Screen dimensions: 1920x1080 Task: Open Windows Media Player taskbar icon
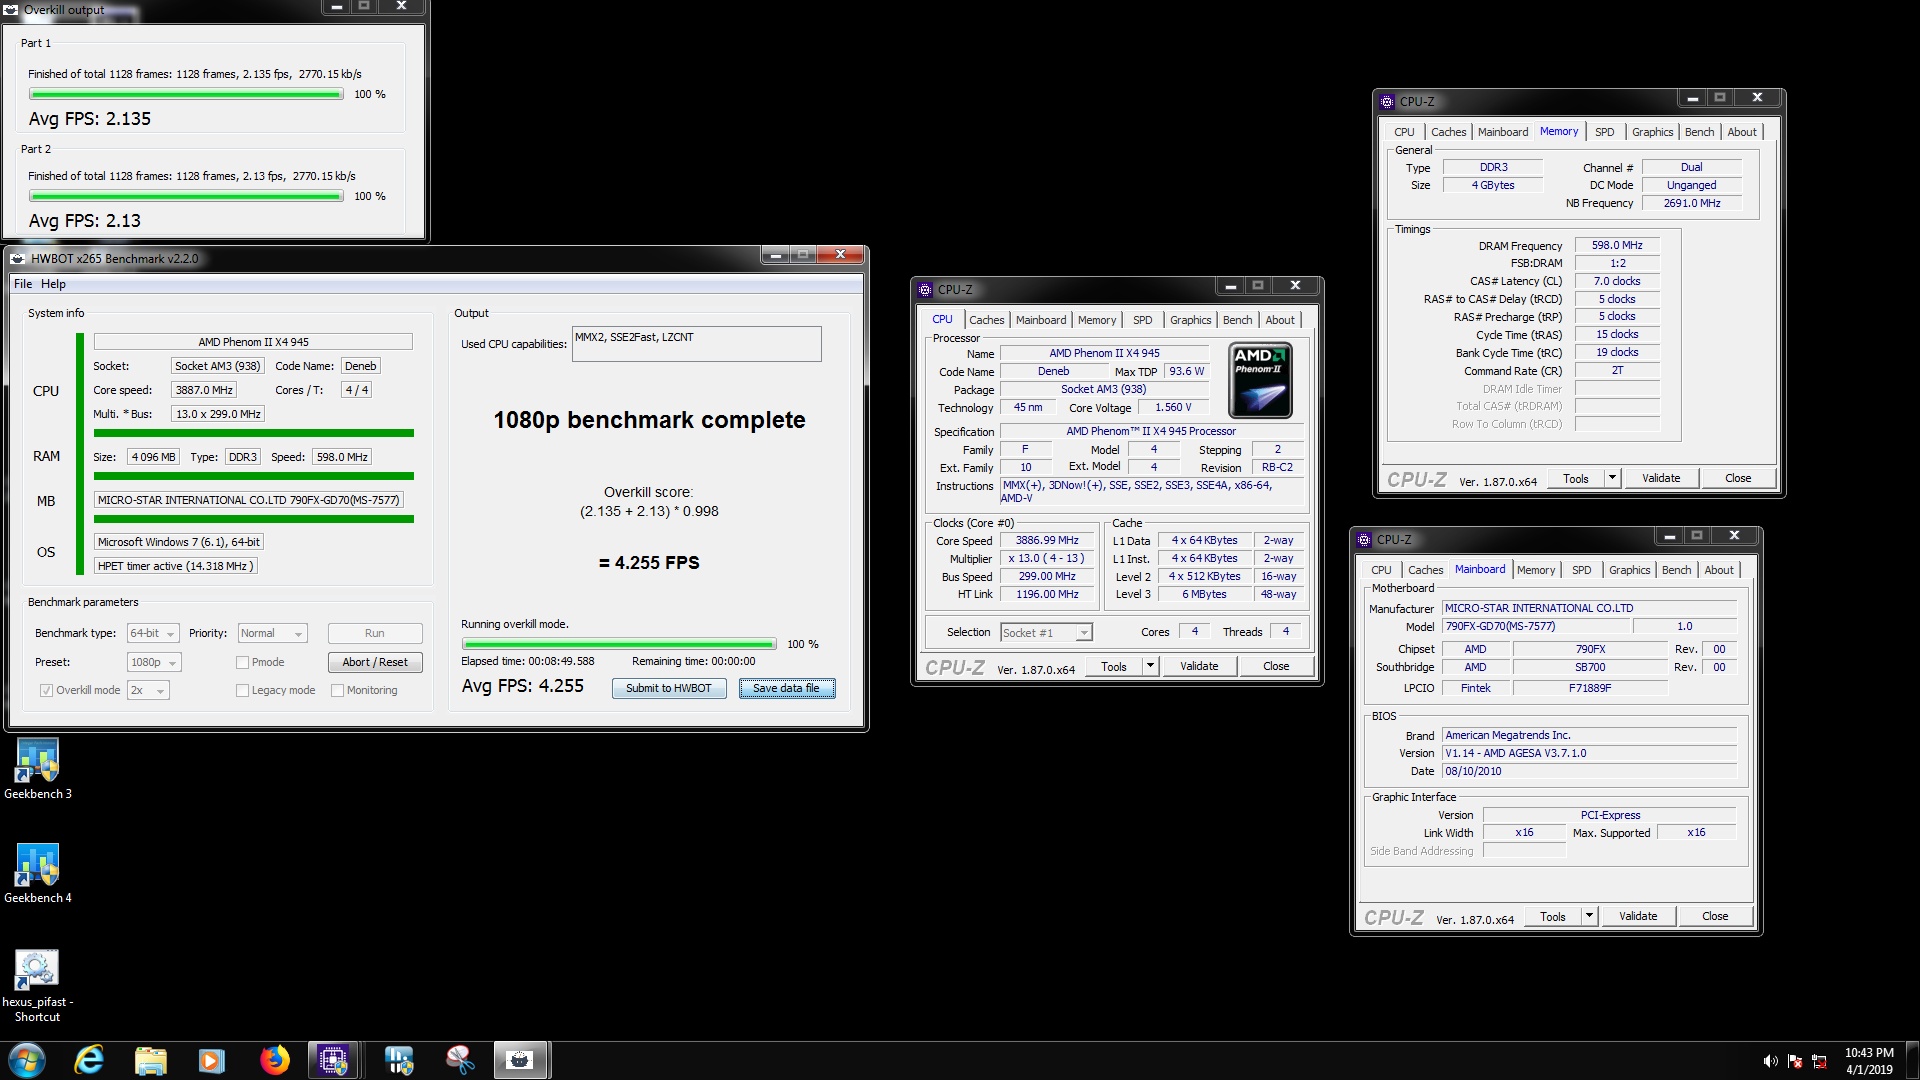click(211, 1060)
